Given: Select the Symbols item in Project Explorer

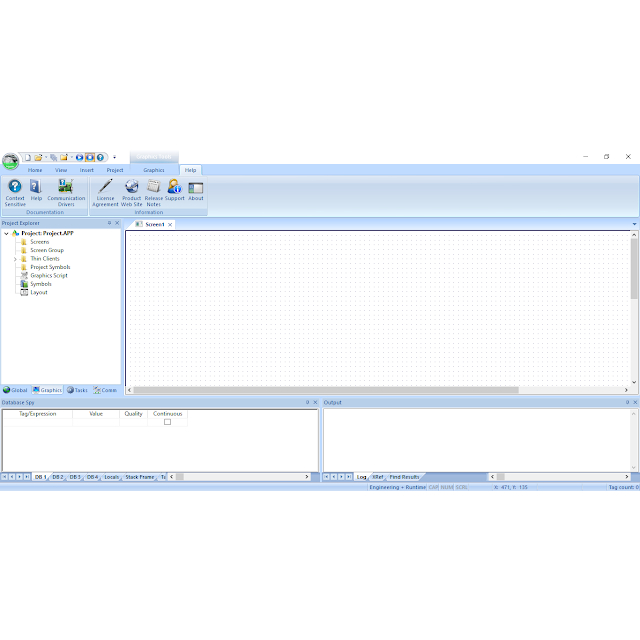Looking at the screenshot, I should [41, 284].
